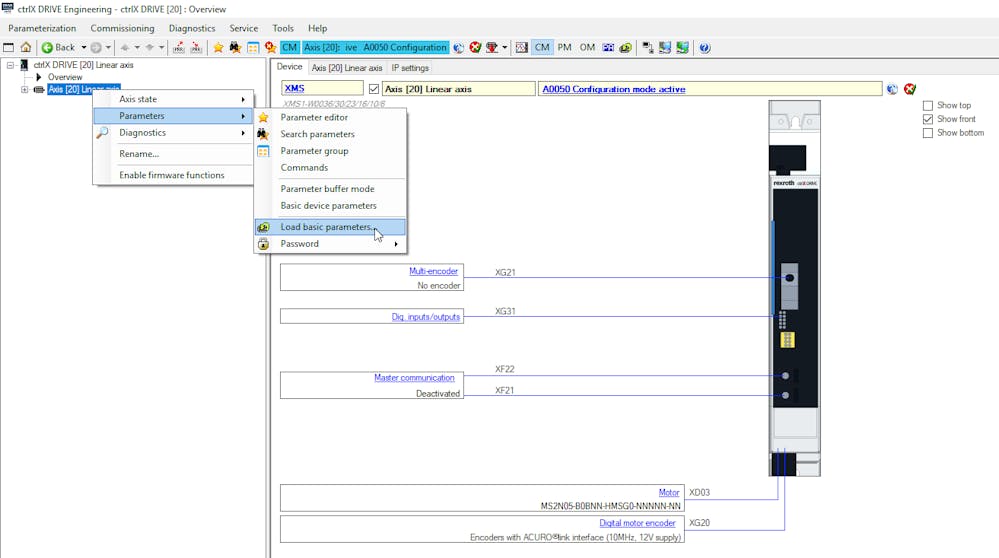Screen dimensions: 999x558
Task: Click the magnifier icon beside Diagnostics
Action: [103, 132]
